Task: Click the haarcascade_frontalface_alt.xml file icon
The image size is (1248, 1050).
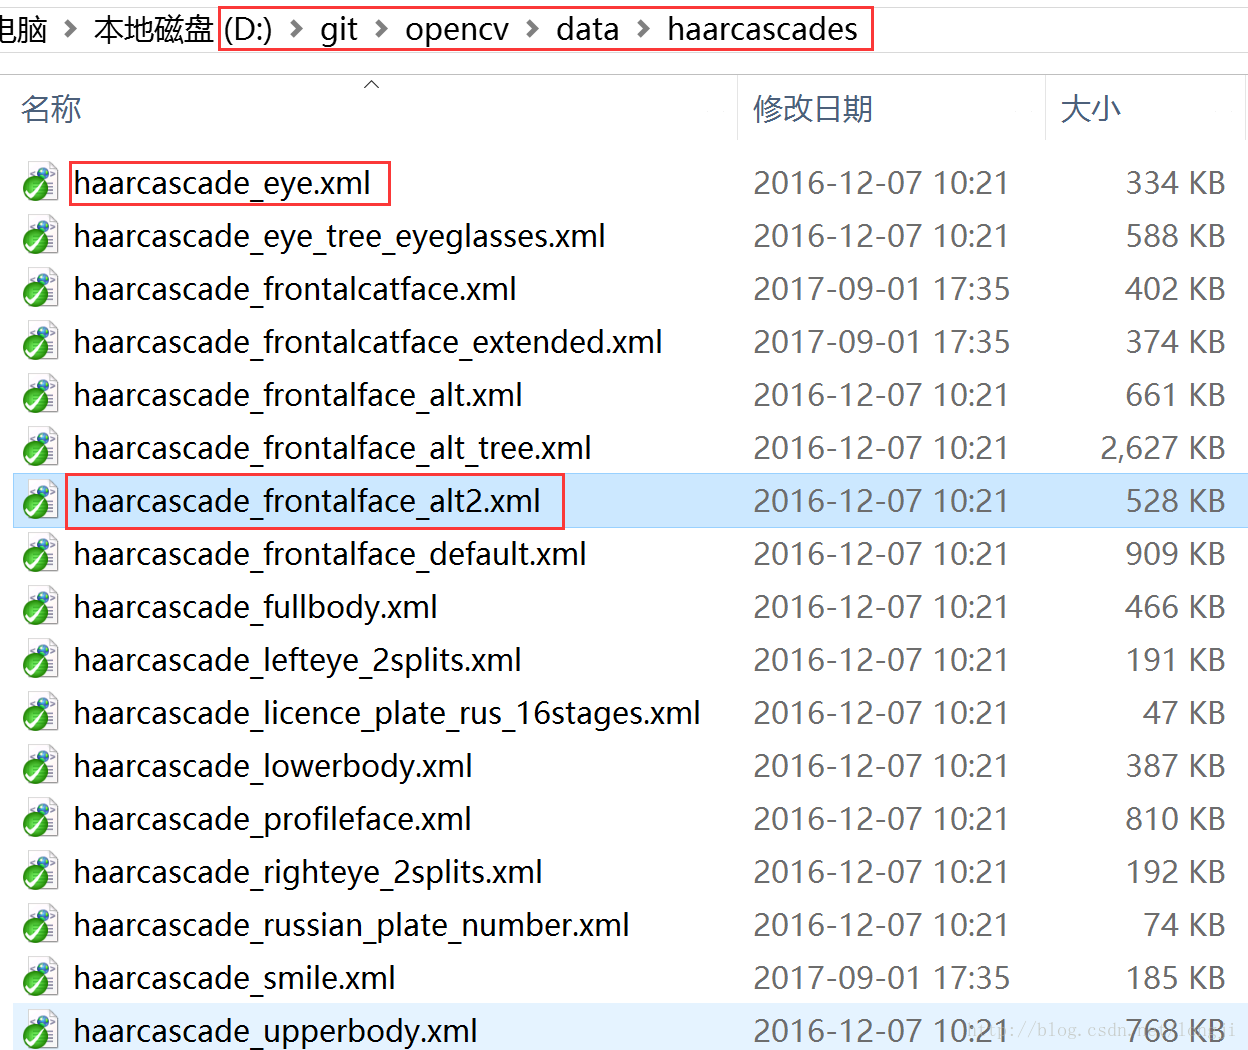Action: point(39,395)
